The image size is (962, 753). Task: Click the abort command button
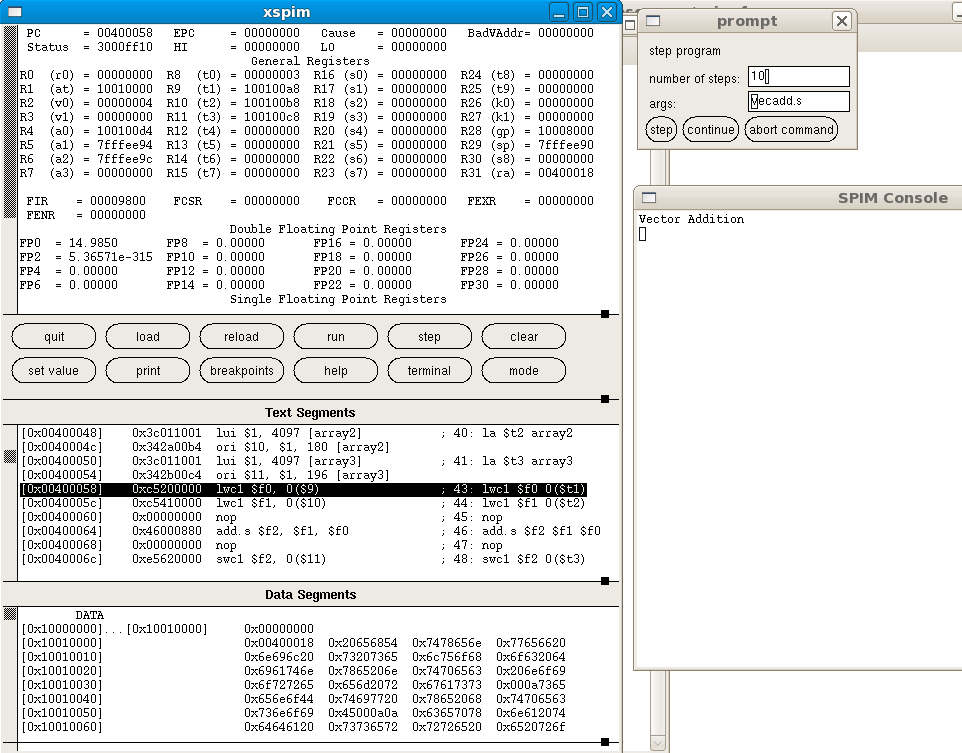pos(791,130)
